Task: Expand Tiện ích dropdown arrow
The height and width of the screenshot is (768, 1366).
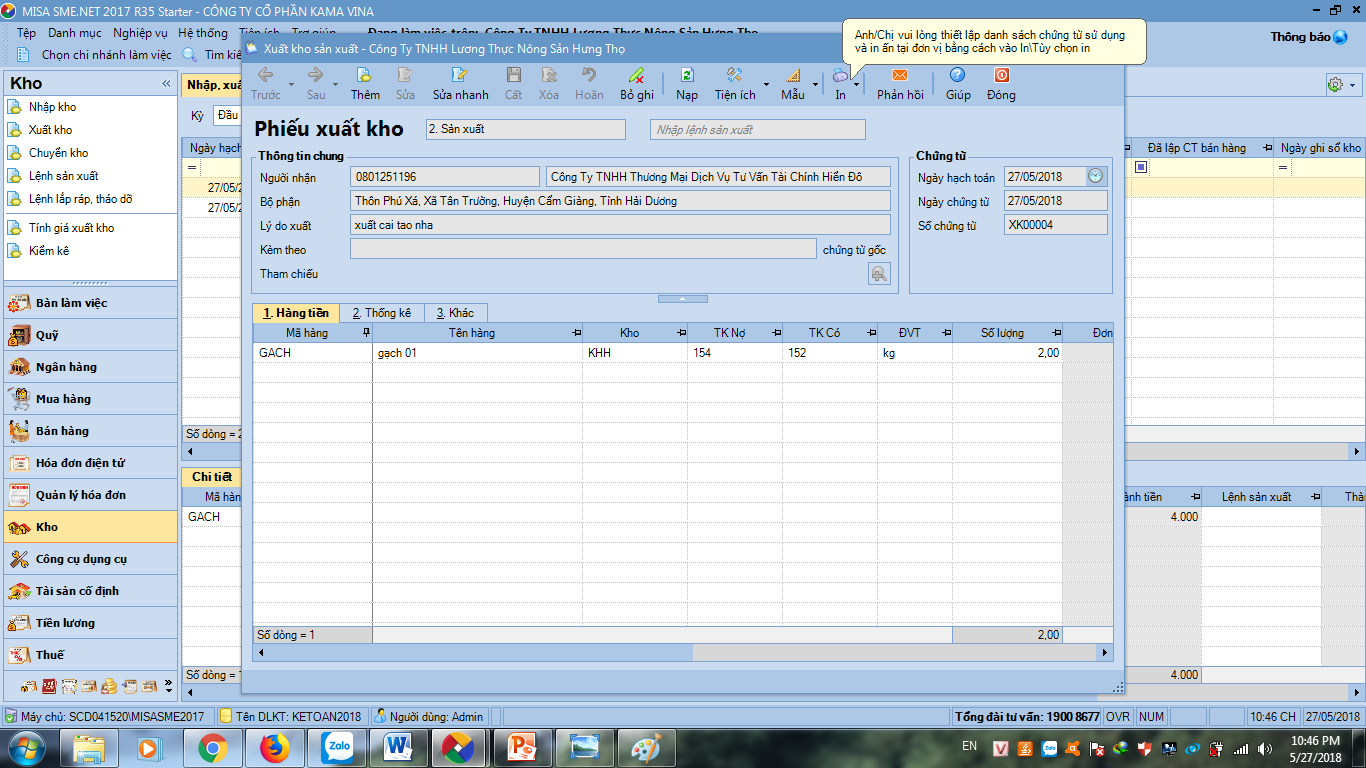Action: point(766,84)
